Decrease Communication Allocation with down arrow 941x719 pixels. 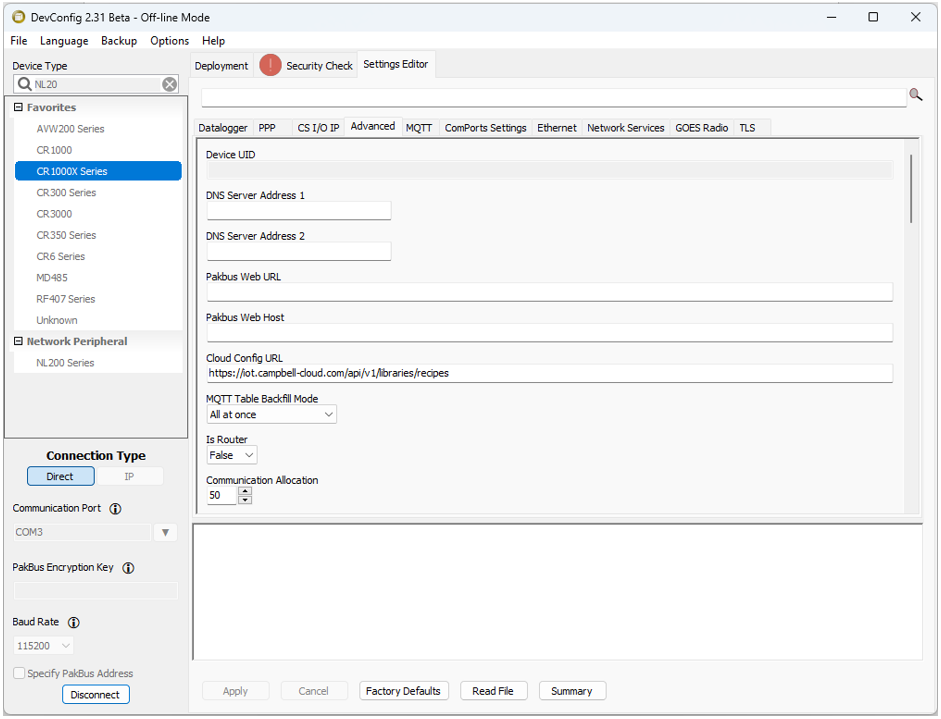[x=245, y=500]
